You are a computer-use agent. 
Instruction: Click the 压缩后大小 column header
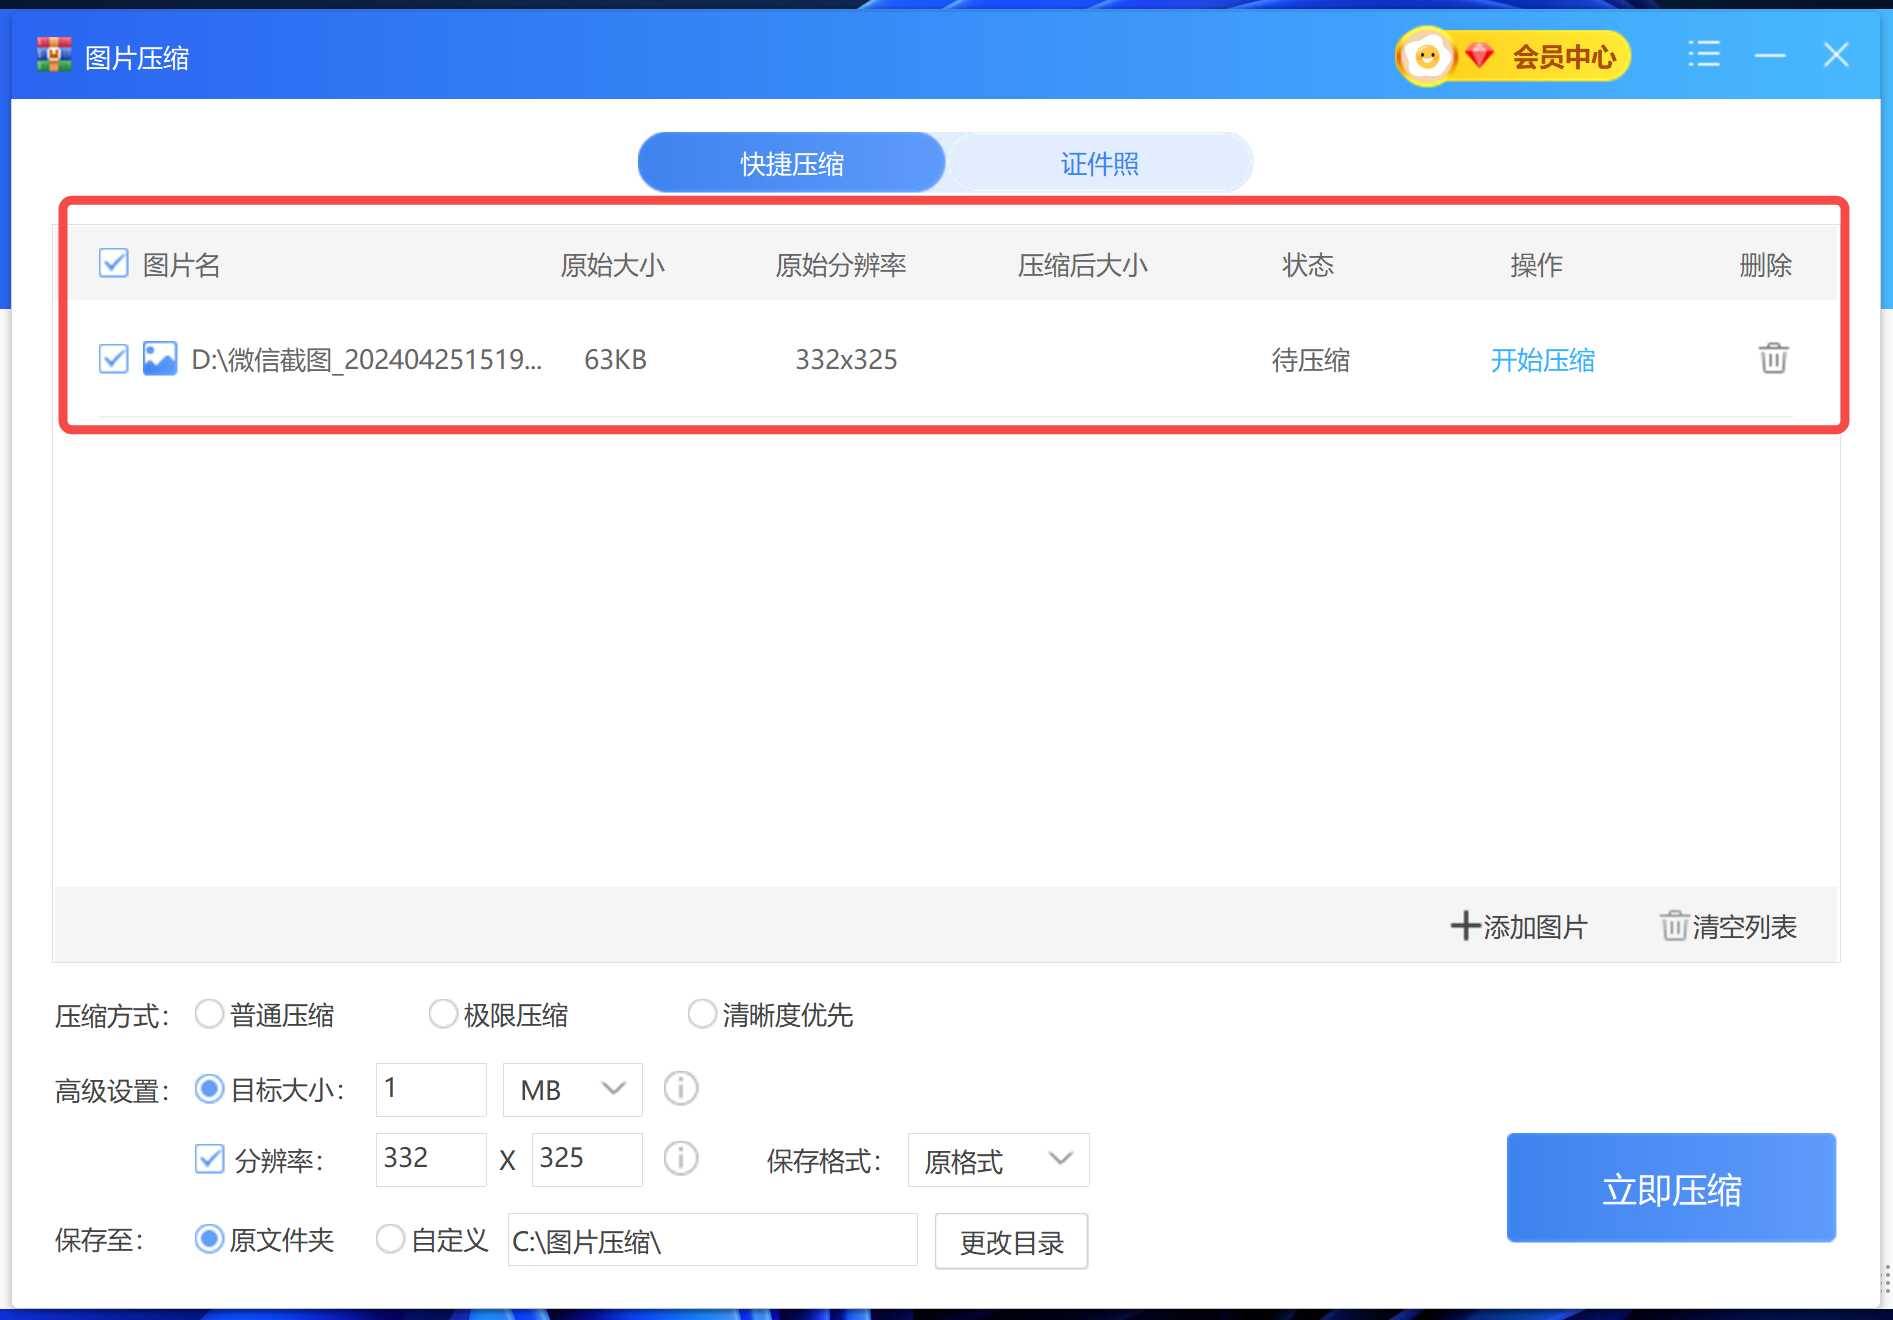click(1082, 265)
